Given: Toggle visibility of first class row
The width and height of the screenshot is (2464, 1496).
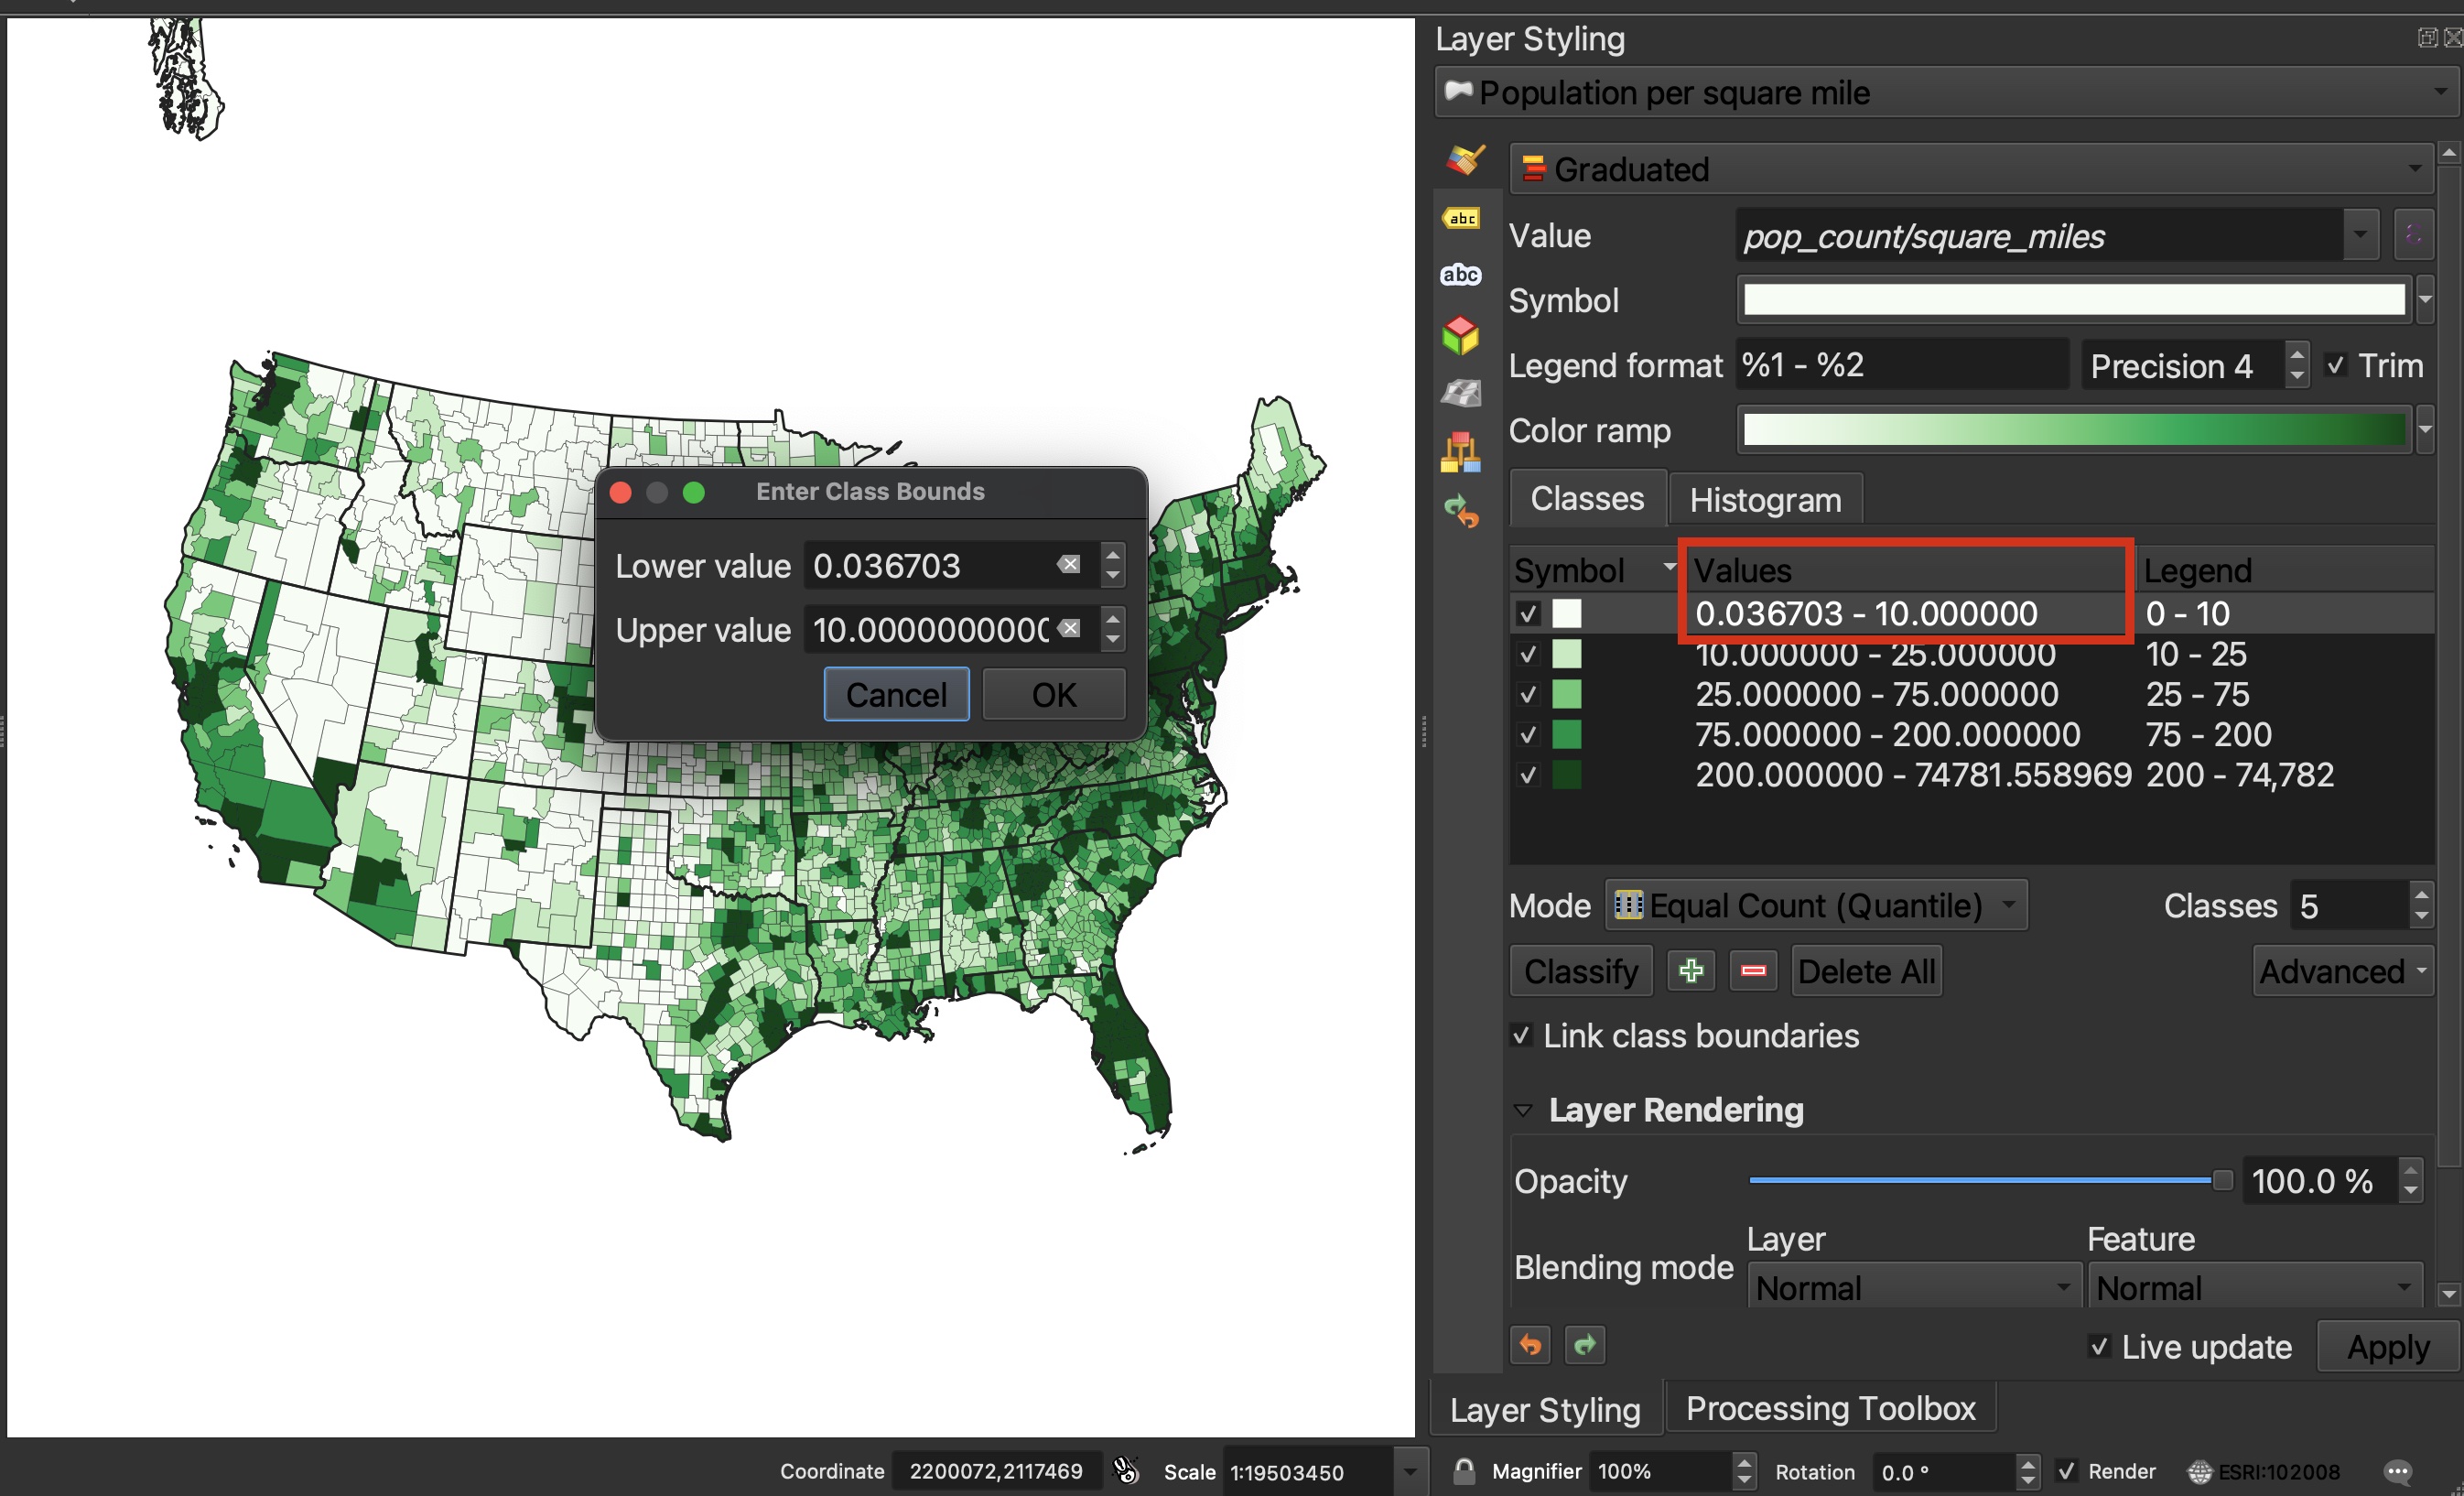Looking at the screenshot, I should pyautogui.click(x=1524, y=612).
